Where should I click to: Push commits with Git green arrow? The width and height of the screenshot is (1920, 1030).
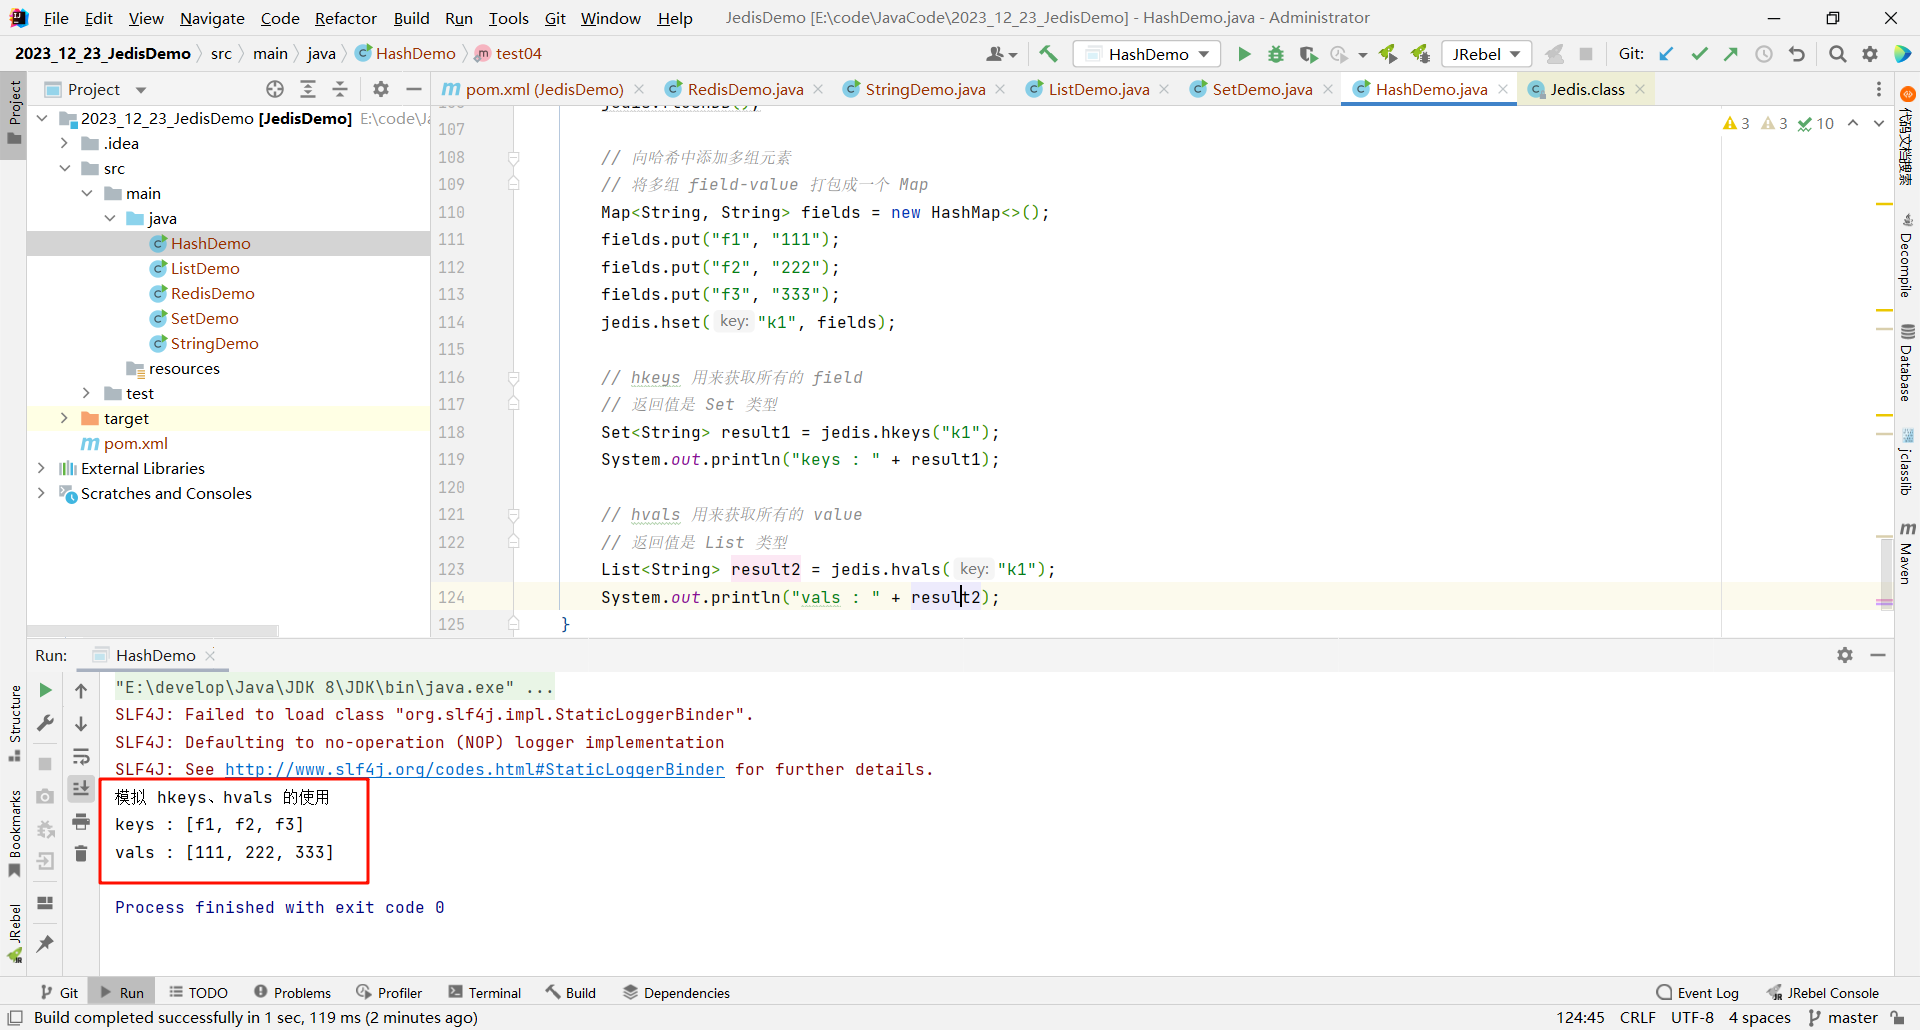click(x=1731, y=54)
